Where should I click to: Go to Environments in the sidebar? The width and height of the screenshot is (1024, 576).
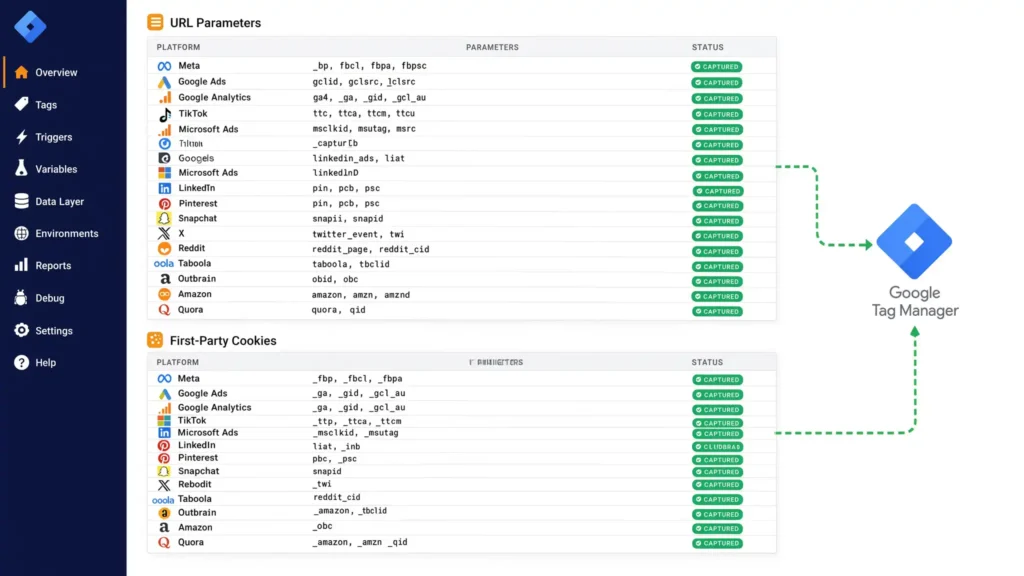(67, 233)
